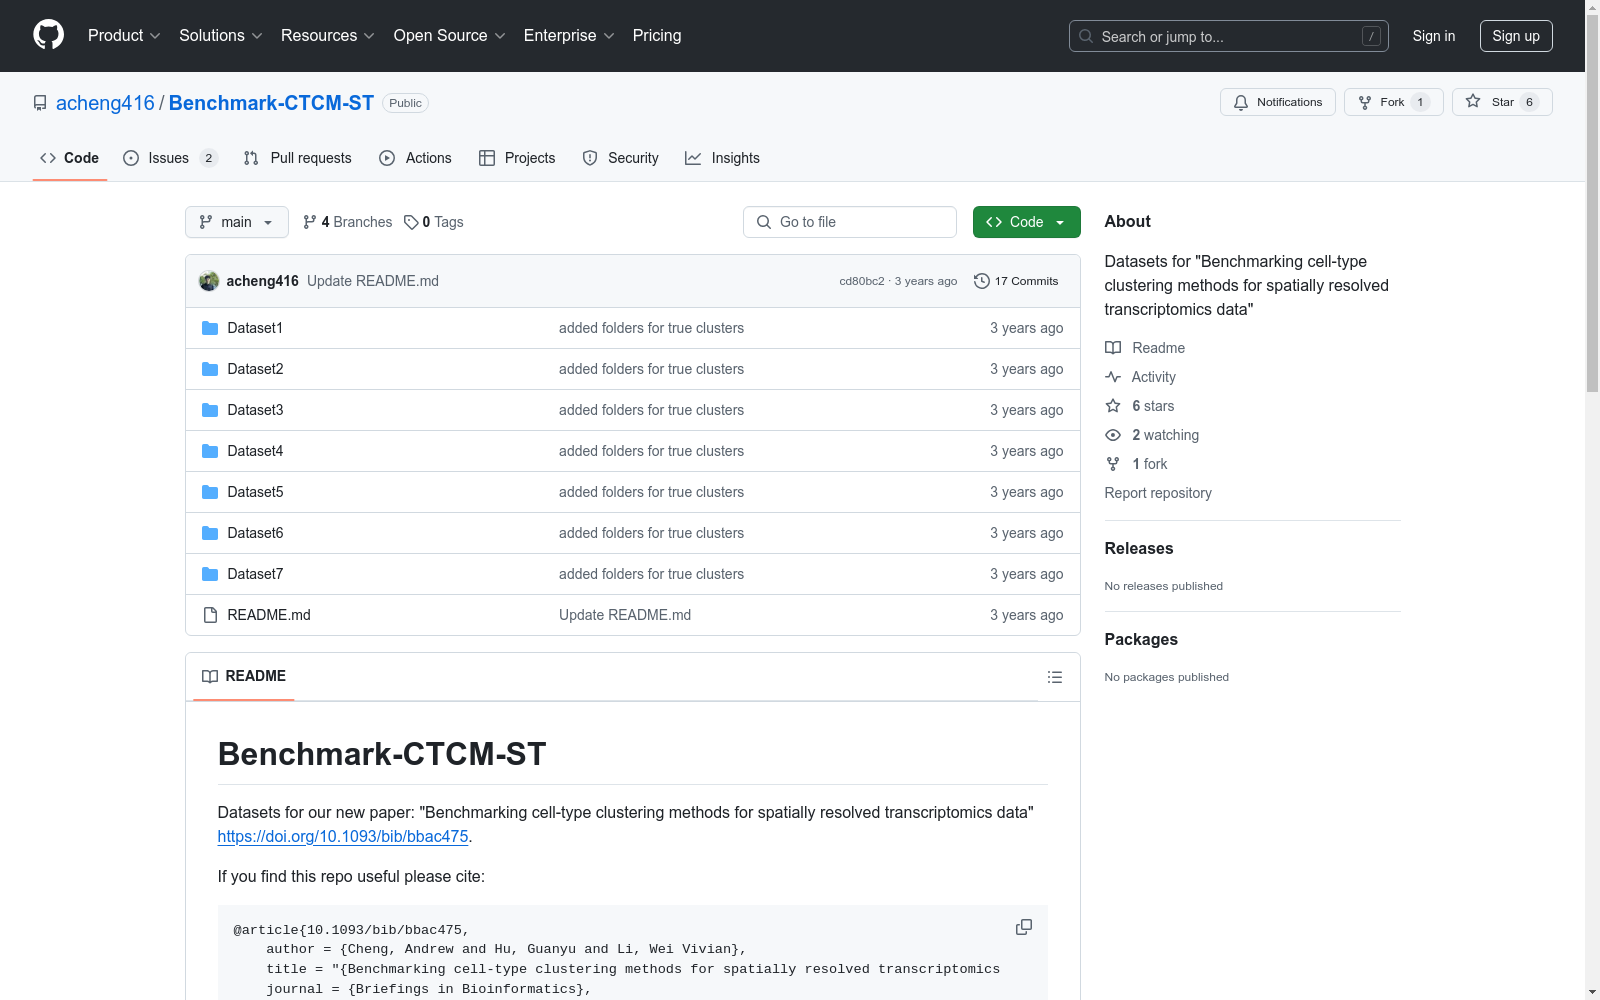
Task: Click the Go to file input
Action: tap(850, 222)
